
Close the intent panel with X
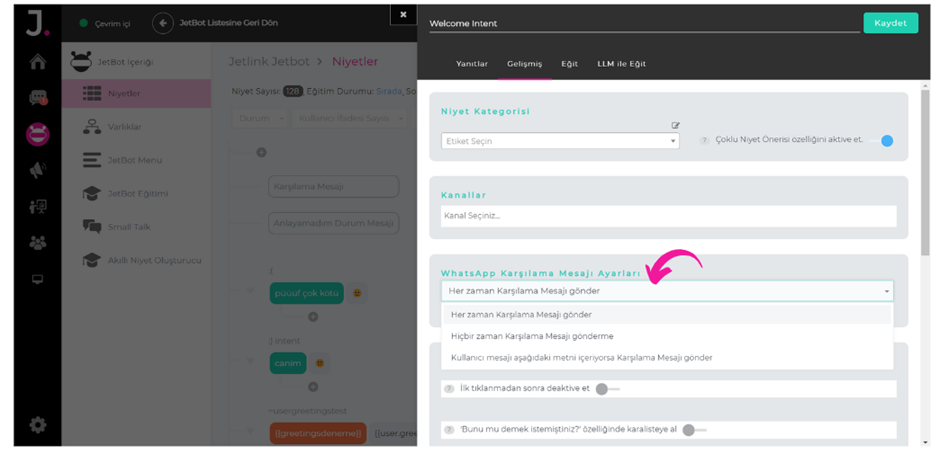(x=403, y=14)
